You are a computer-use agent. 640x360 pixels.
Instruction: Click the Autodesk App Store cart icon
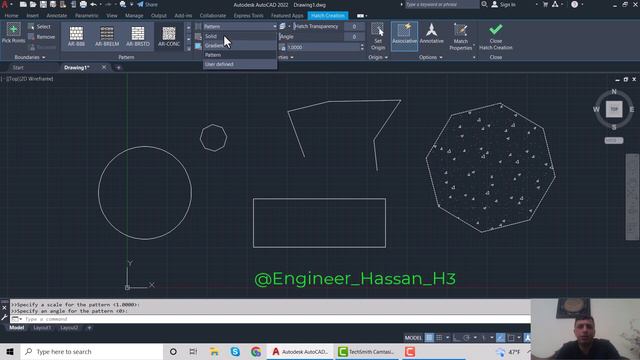[545, 4]
